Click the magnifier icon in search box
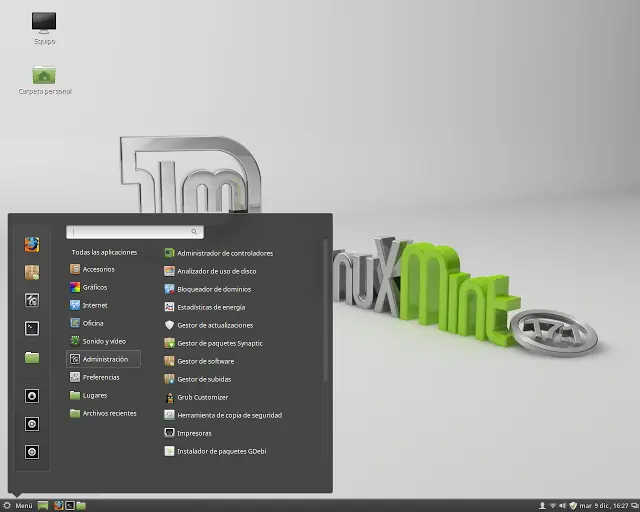This screenshot has height=512, width=640. coord(194,232)
